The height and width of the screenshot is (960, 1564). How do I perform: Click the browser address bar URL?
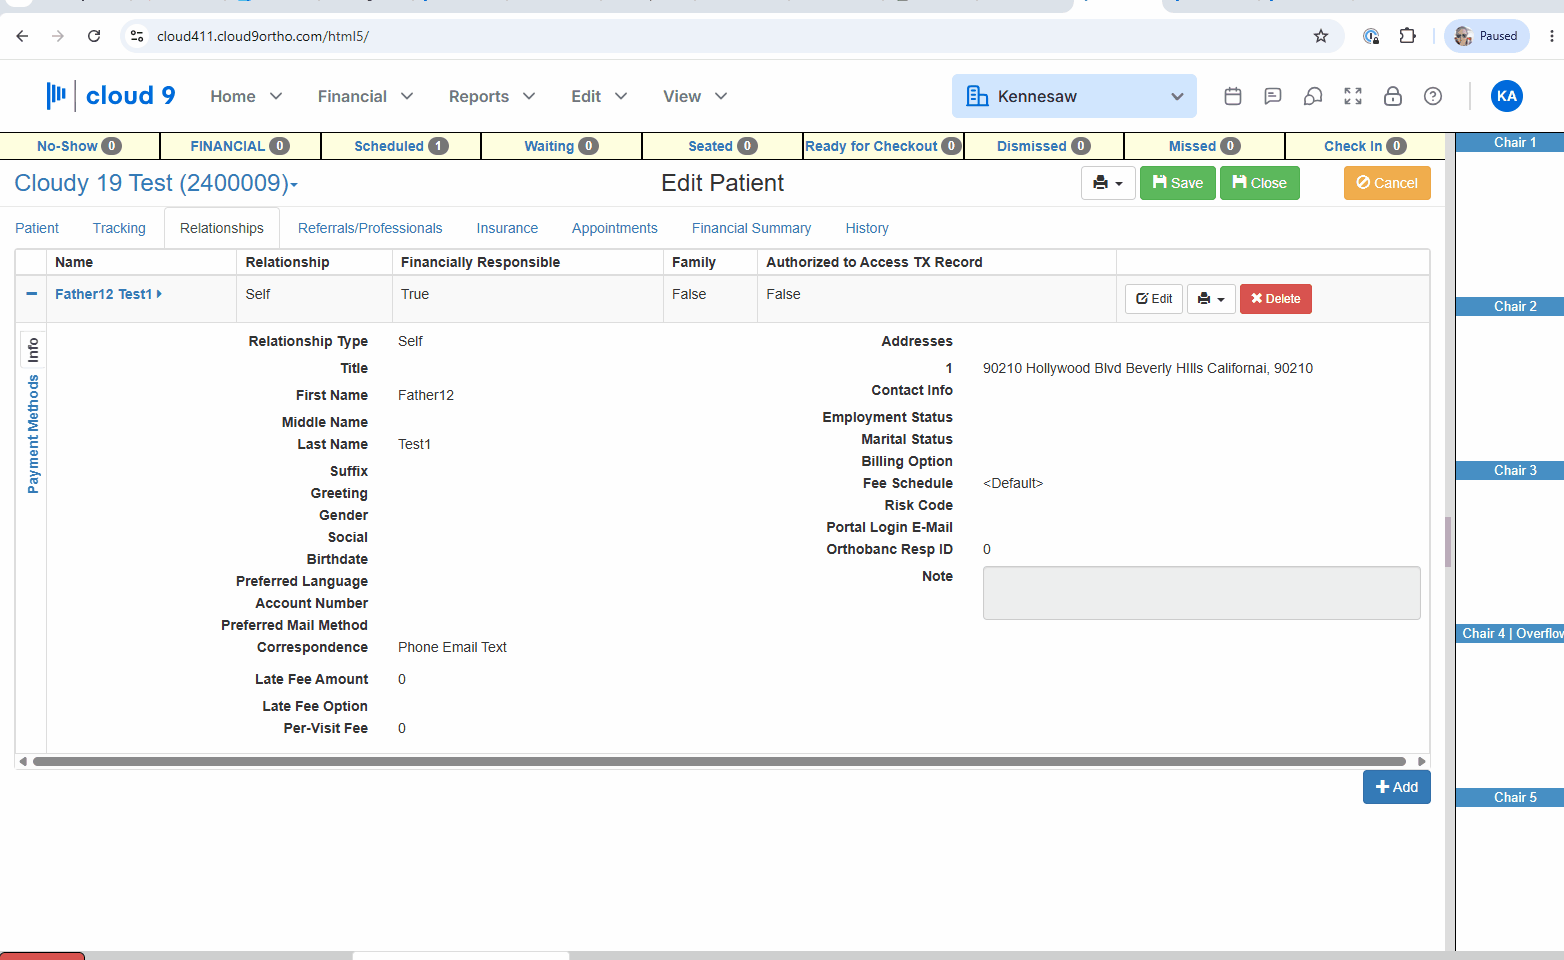[x=263, y=36]
